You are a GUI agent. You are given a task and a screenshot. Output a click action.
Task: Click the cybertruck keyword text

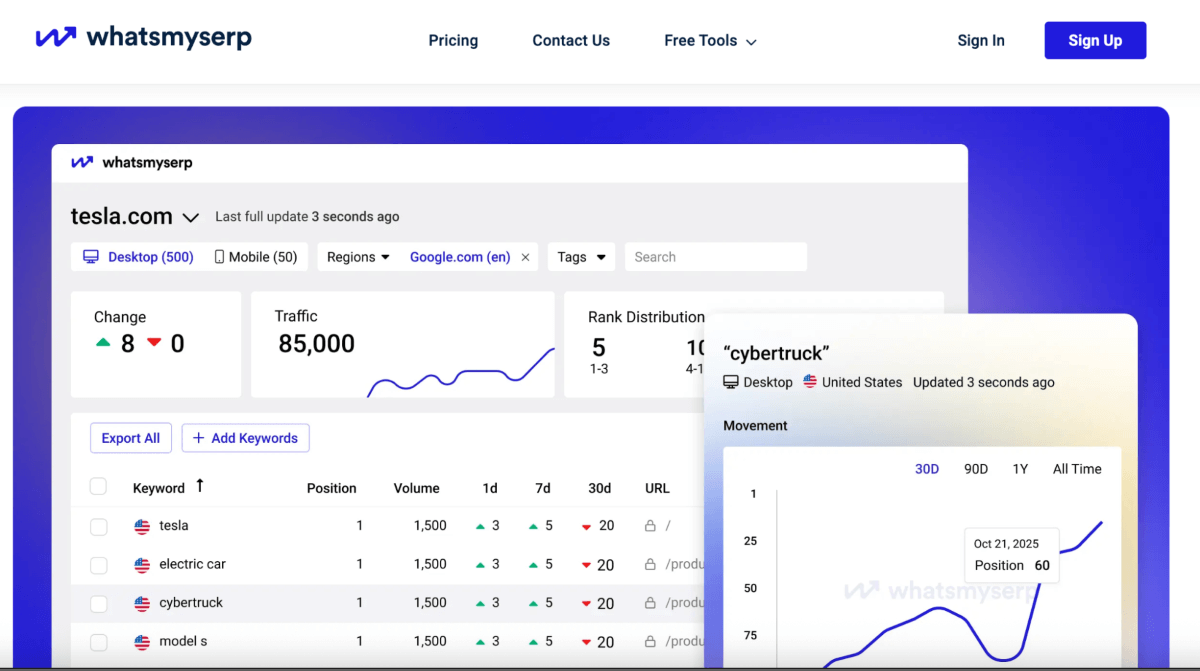point(191,603)
